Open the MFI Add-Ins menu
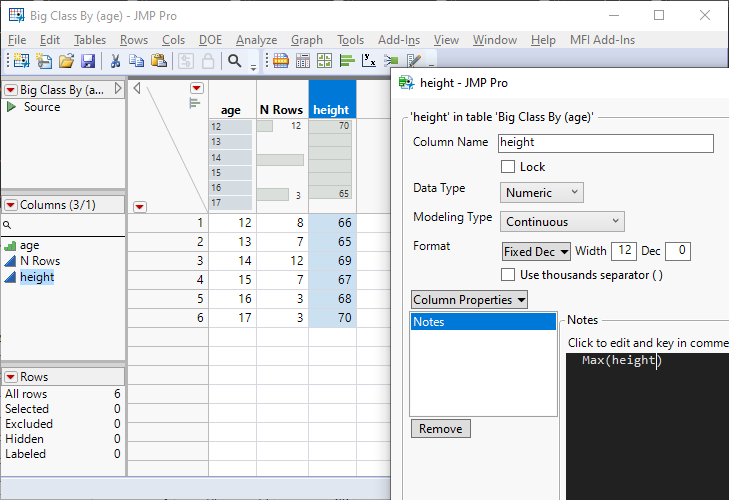Screen dimensions: 729x500 click(x=603, y=40)
